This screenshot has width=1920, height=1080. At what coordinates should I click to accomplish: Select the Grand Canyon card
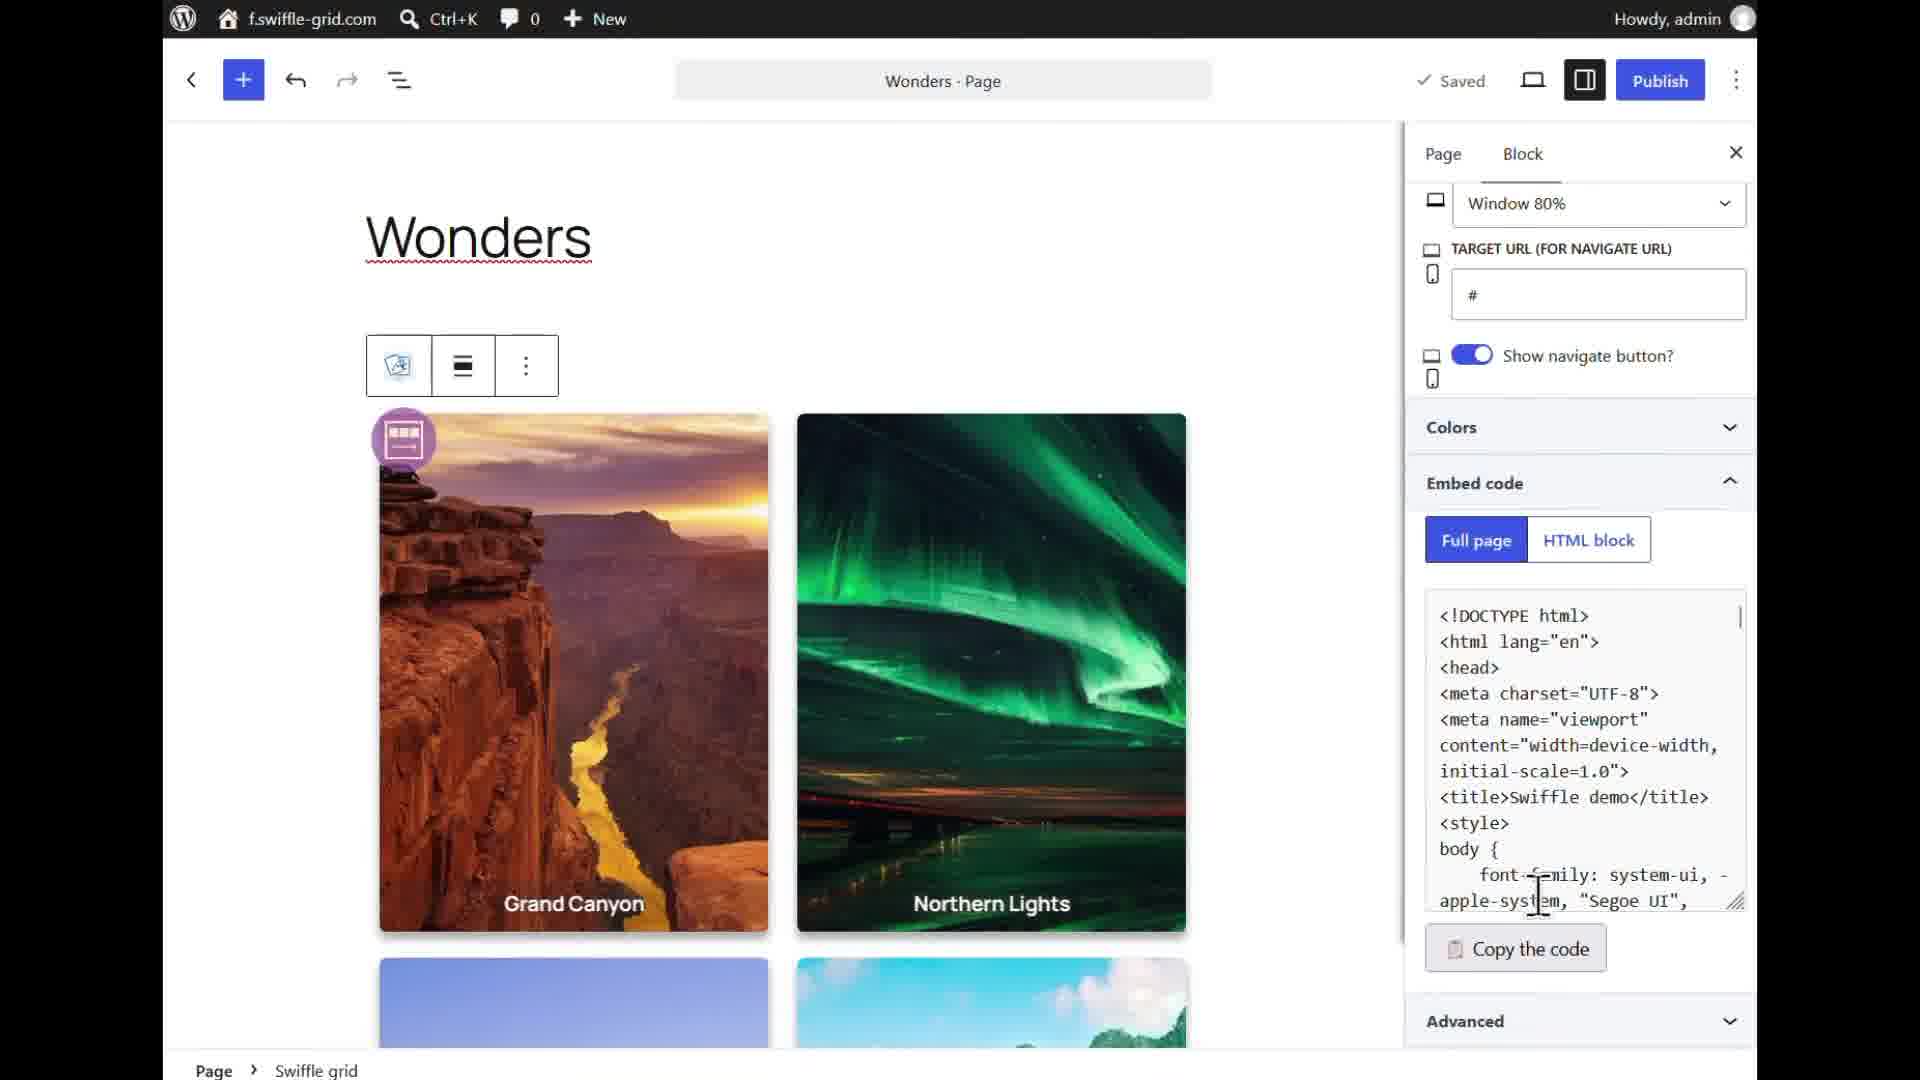574,673
